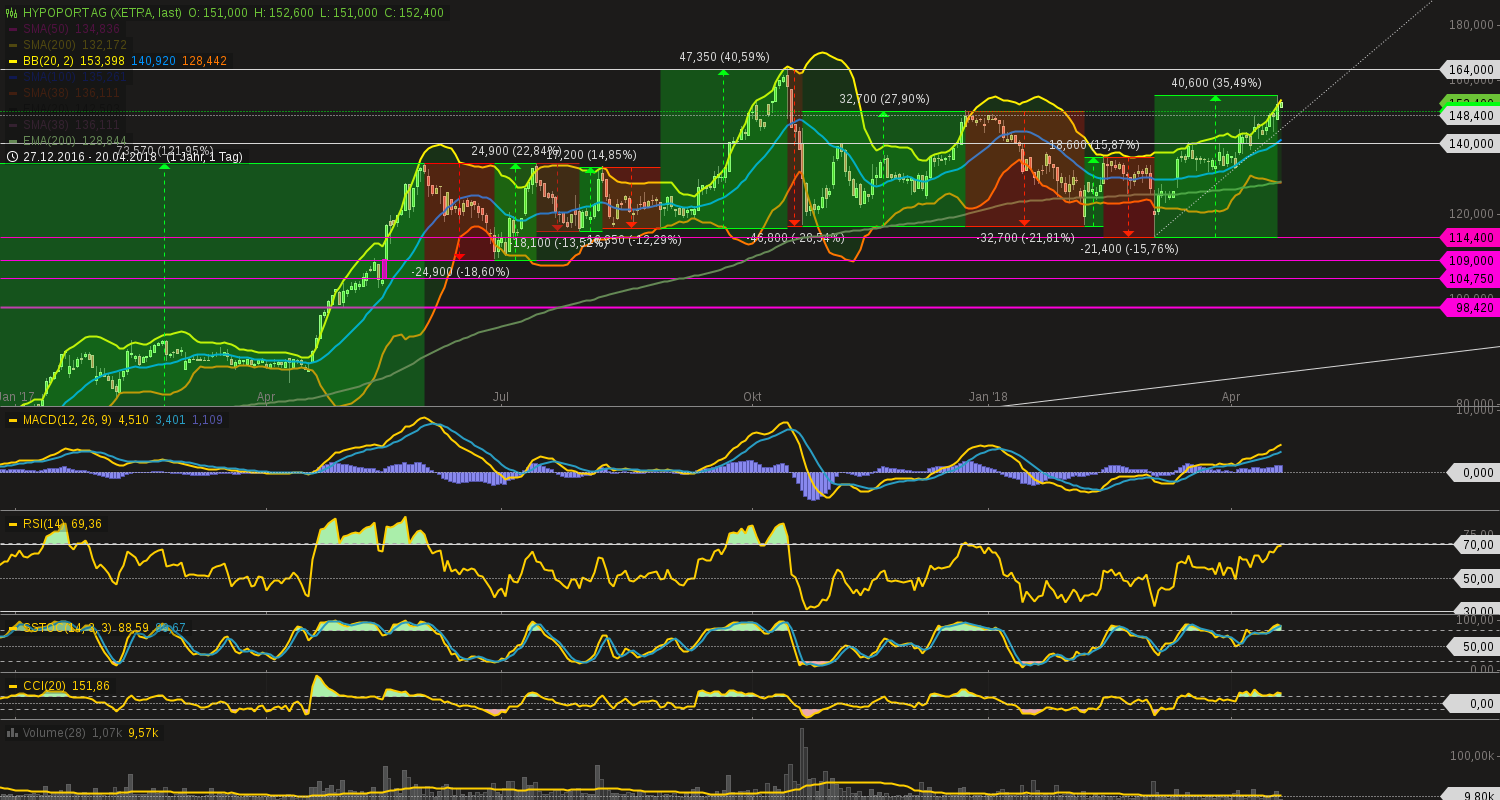Select the magenta 98,420 price tag
Viewport: 1500px width, 800px height.
[x=1468, y=308]
